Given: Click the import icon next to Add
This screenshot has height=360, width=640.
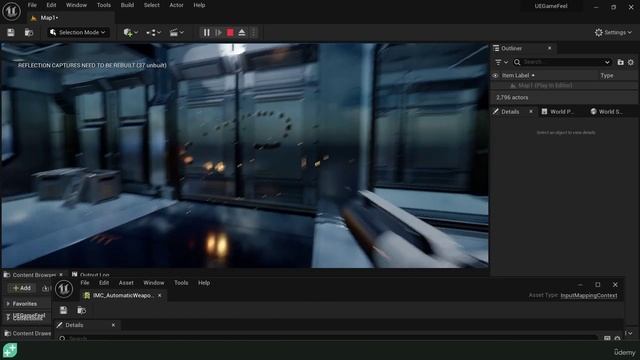Looking at the screenshot, I should pyautogui.click(x=45, y=289).
